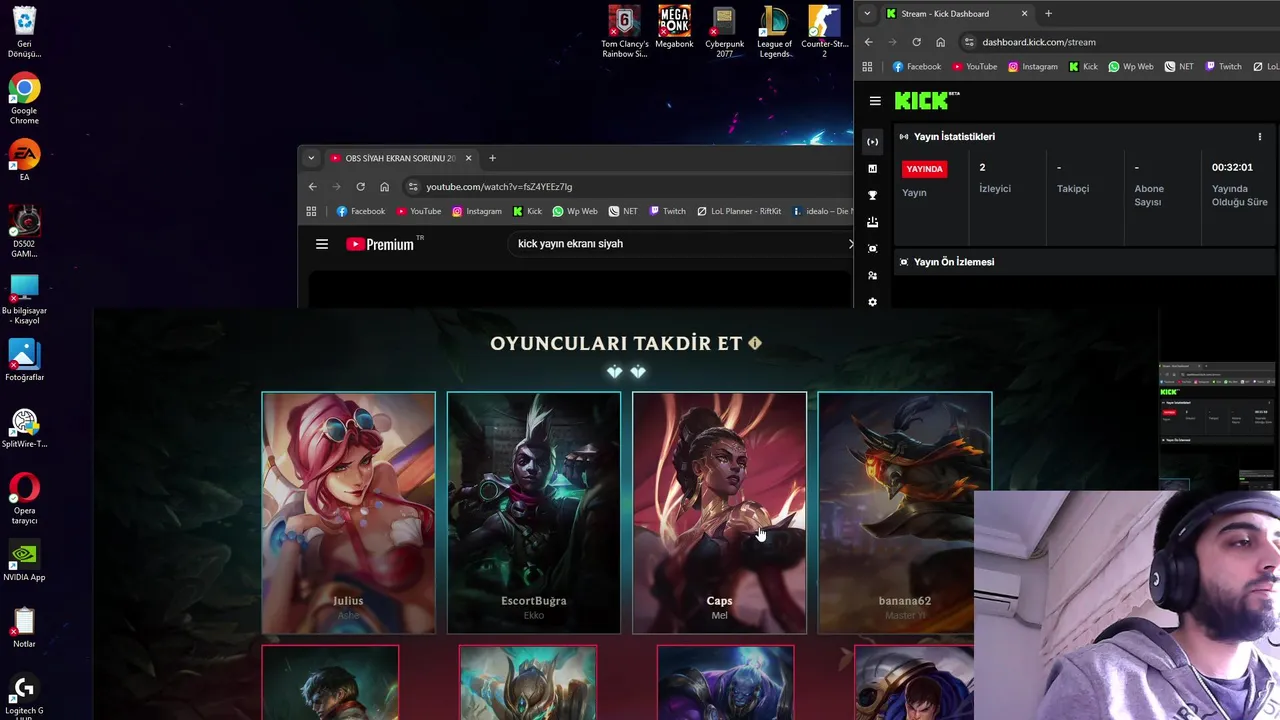
Task: Open the Fotoğraflar desktop icon
Action: [x=24, y=361]
